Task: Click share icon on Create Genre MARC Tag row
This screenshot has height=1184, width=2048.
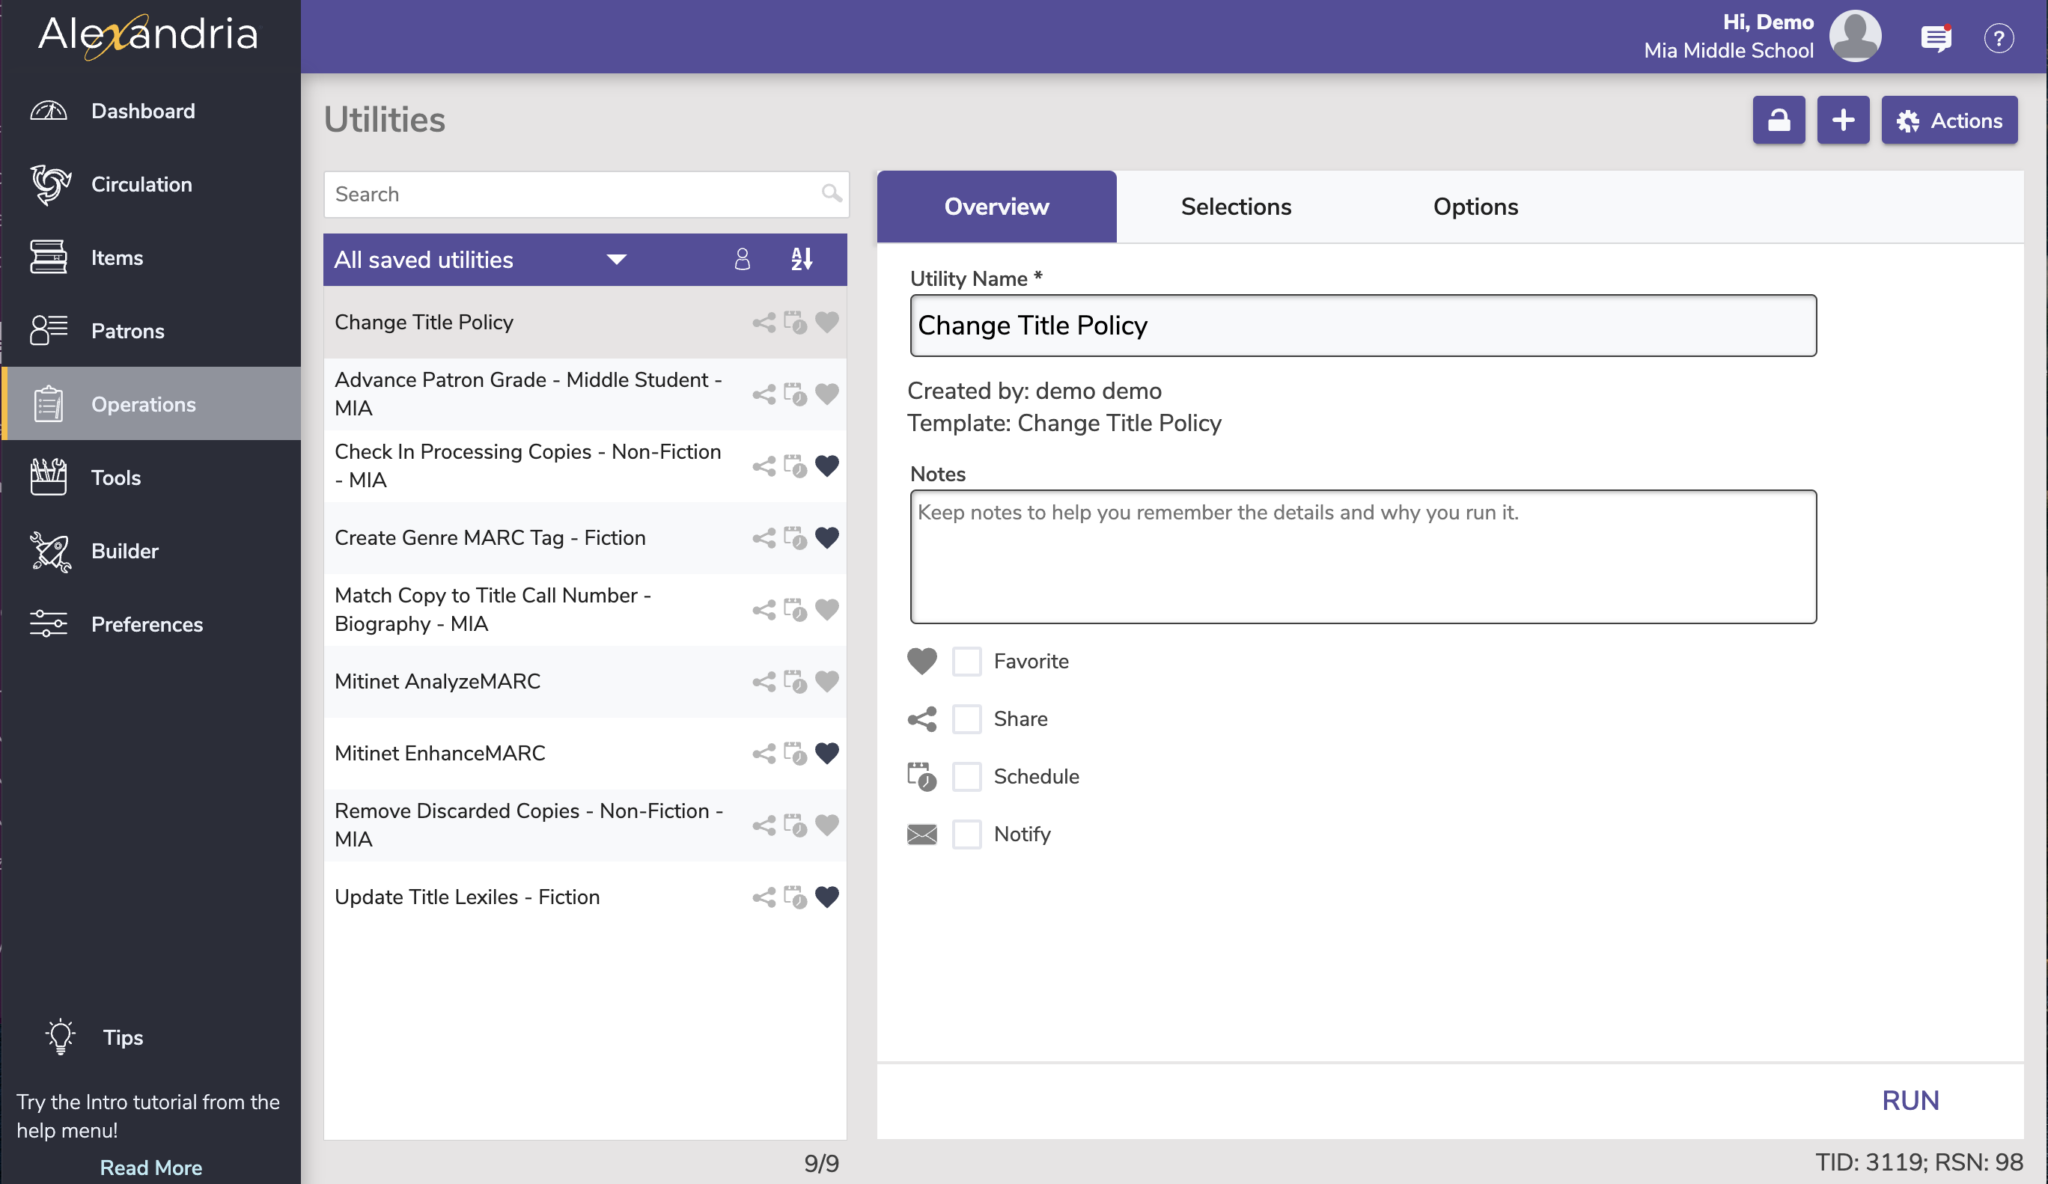Action: point(764,538)
